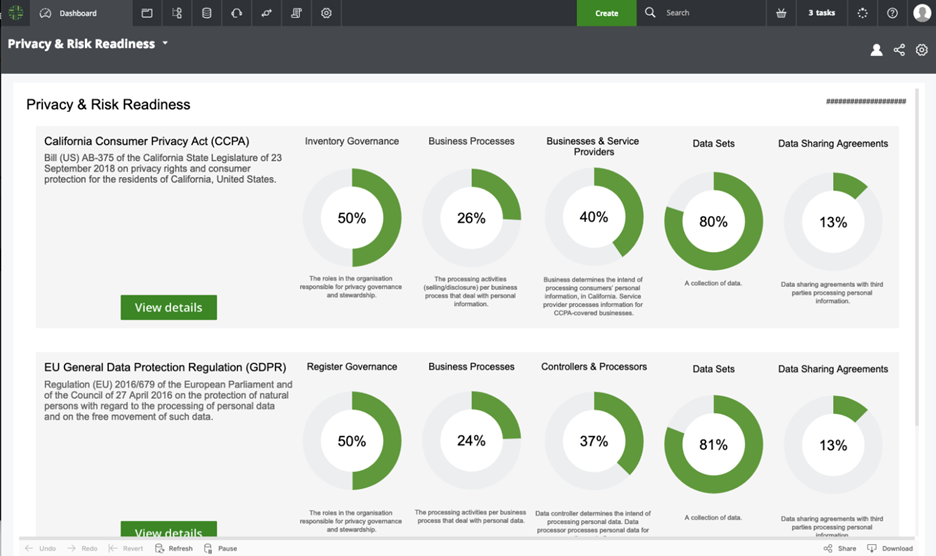
Task: Open the connected-nodes icon beside the headset
Action: click(266, 13)
